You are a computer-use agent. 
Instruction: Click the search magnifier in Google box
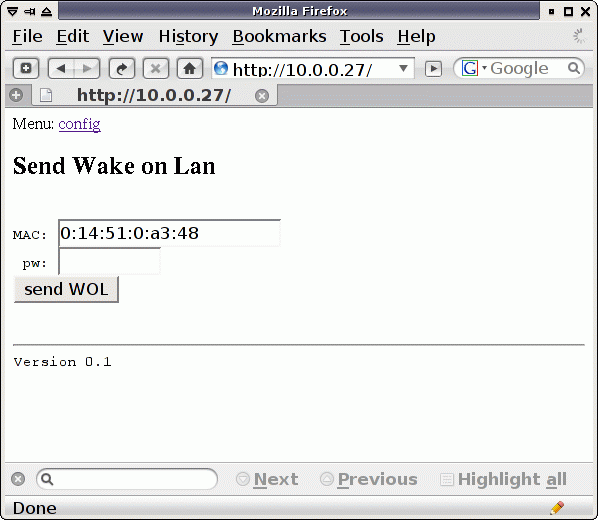tap(574, 68)
